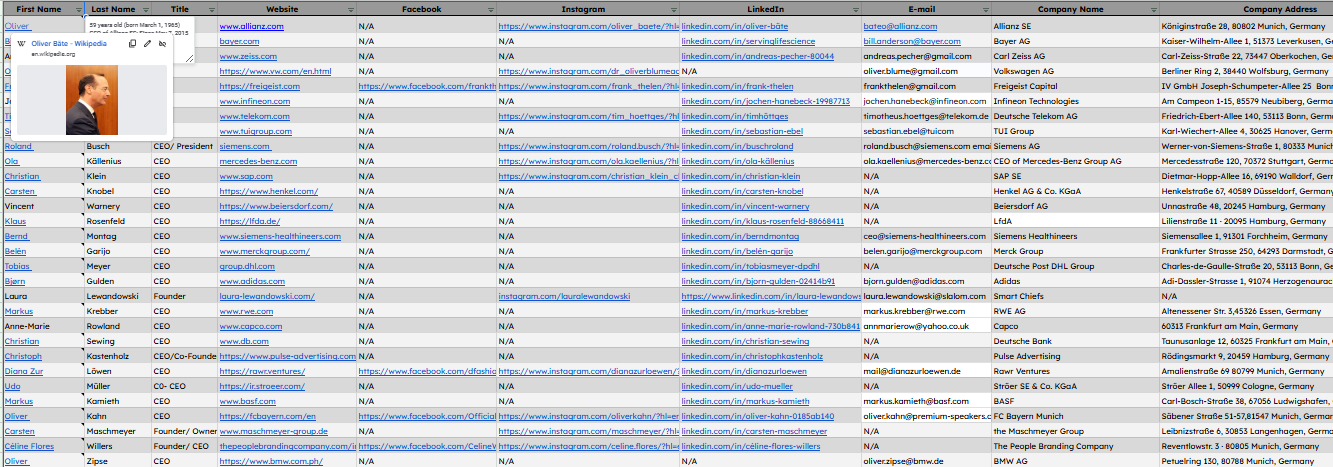Select the 'Volkswagen AG' company cell

pyautogui.click(x=1075, y=71)
